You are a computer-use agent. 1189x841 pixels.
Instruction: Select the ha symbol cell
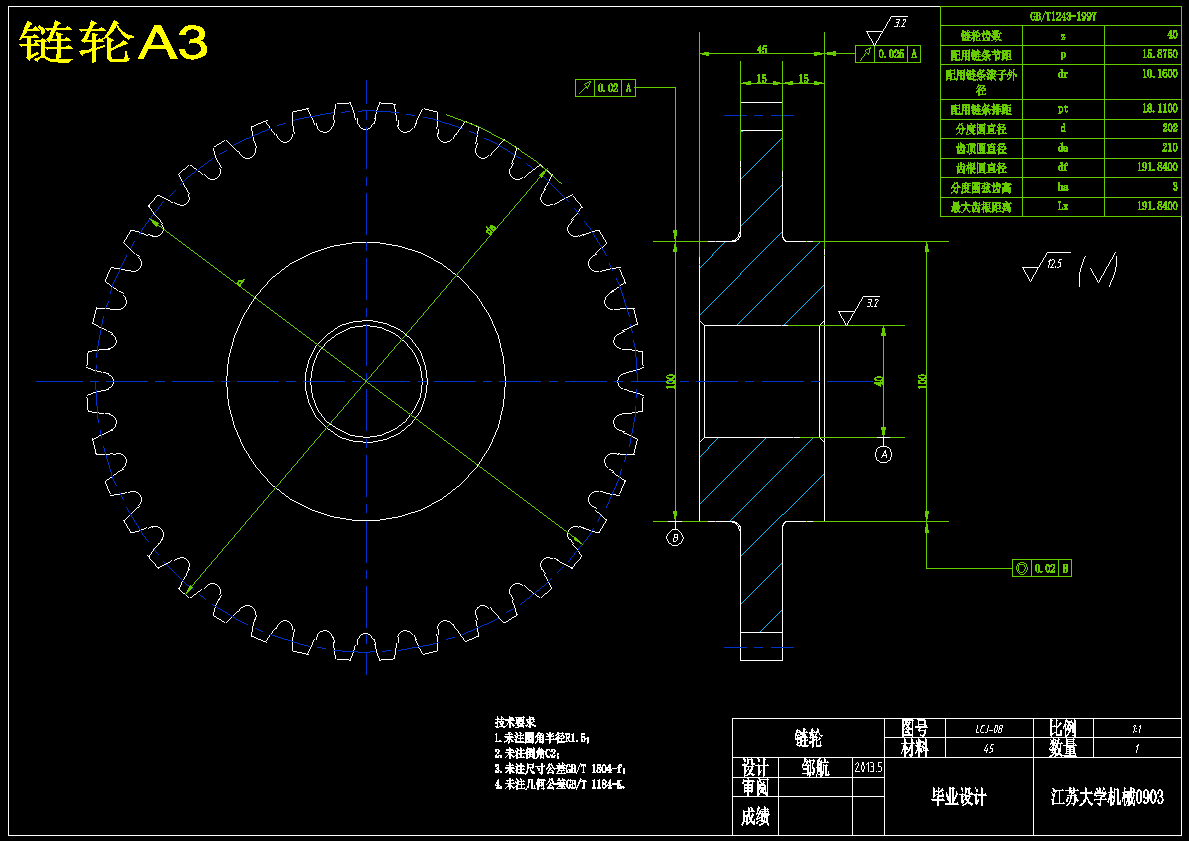1063,187
